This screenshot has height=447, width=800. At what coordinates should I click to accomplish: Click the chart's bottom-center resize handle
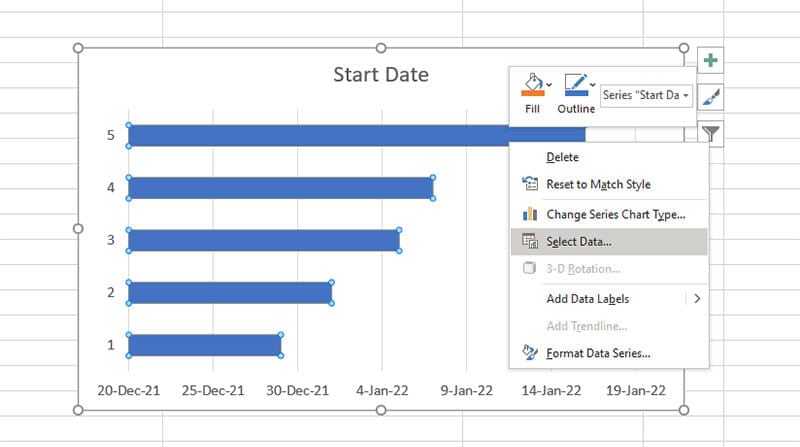[x=381, y=410]
